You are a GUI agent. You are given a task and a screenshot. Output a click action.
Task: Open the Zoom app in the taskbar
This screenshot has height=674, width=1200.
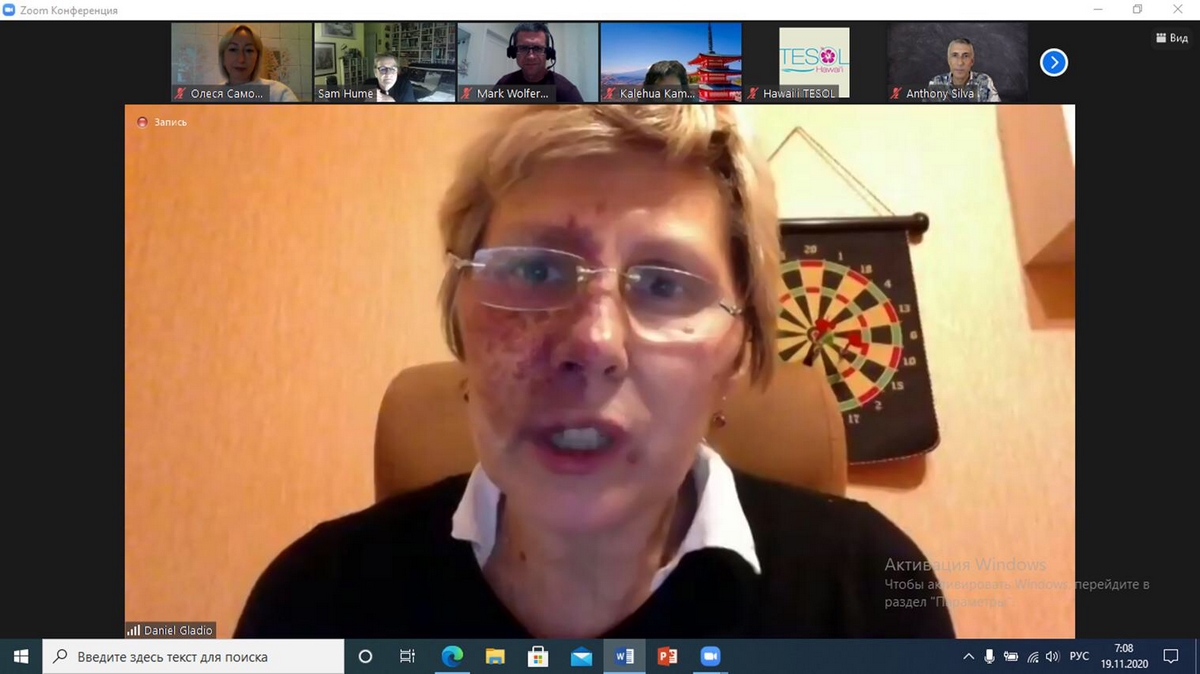[x=710, y=657]
